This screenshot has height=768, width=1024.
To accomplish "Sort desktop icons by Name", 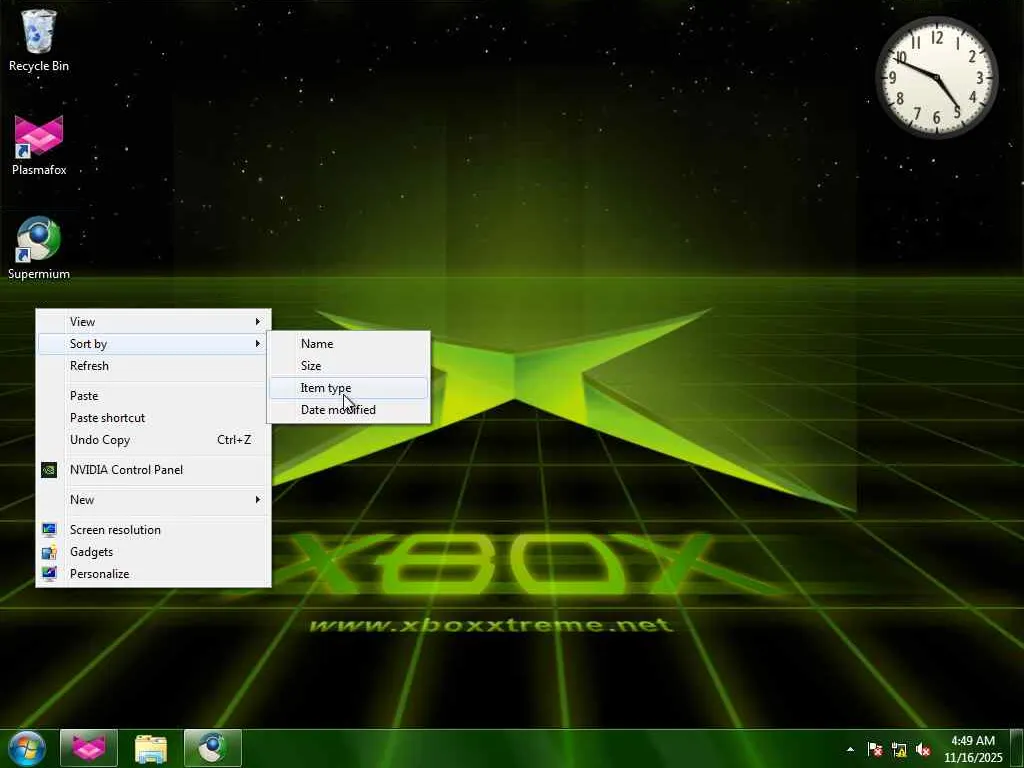I will coord(349,344).
